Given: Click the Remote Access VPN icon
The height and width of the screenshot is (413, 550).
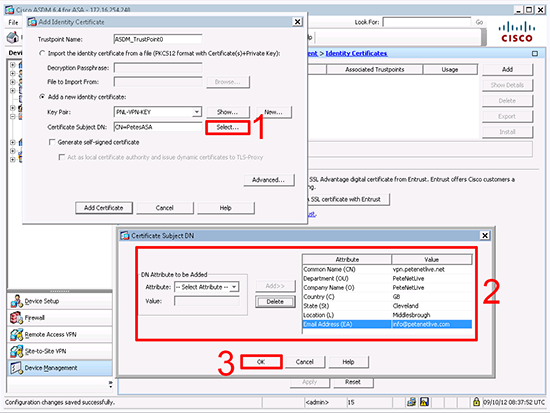Looking at the screenshot, I should 16,334.
